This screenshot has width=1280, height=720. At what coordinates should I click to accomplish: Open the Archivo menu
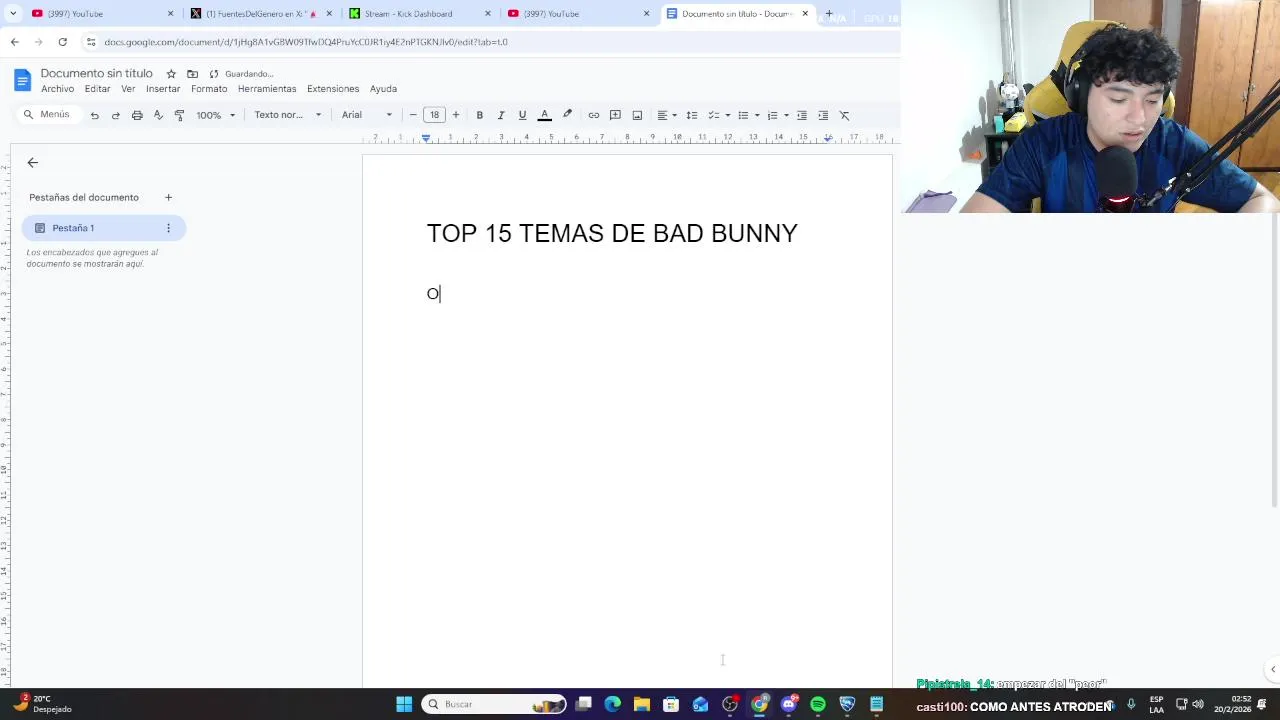(x=58, y=89)
